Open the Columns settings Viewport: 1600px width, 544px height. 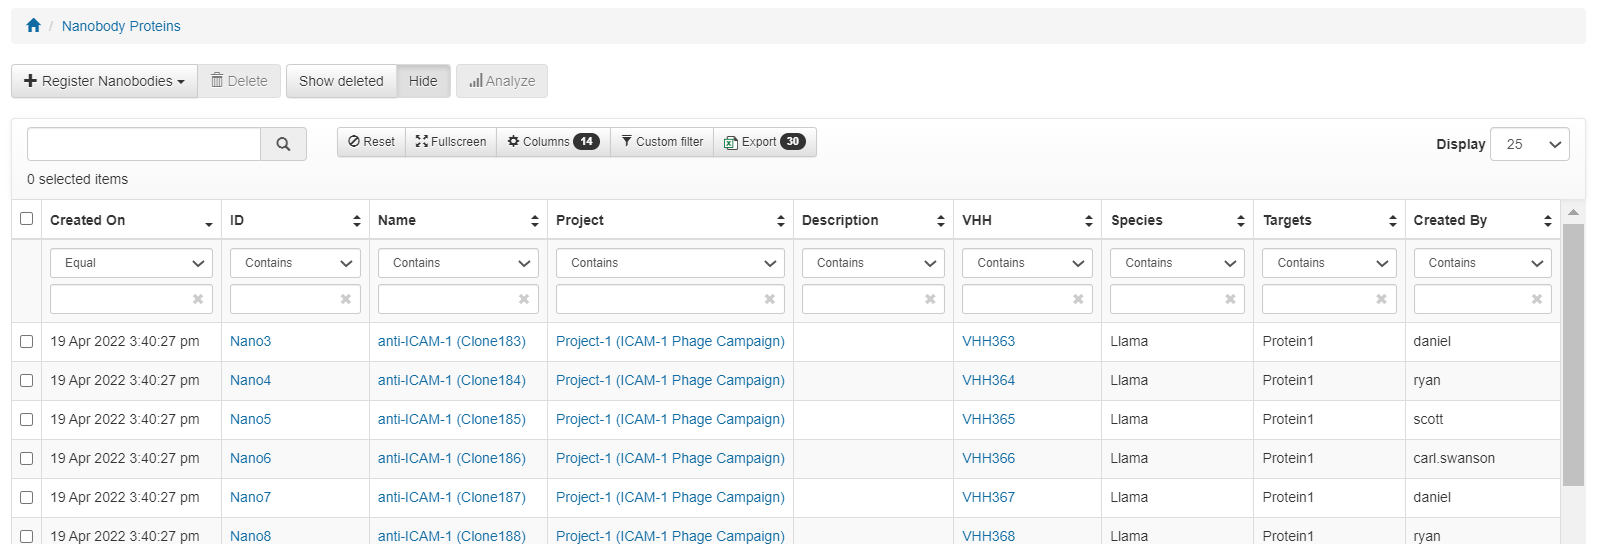click(553, 142)
